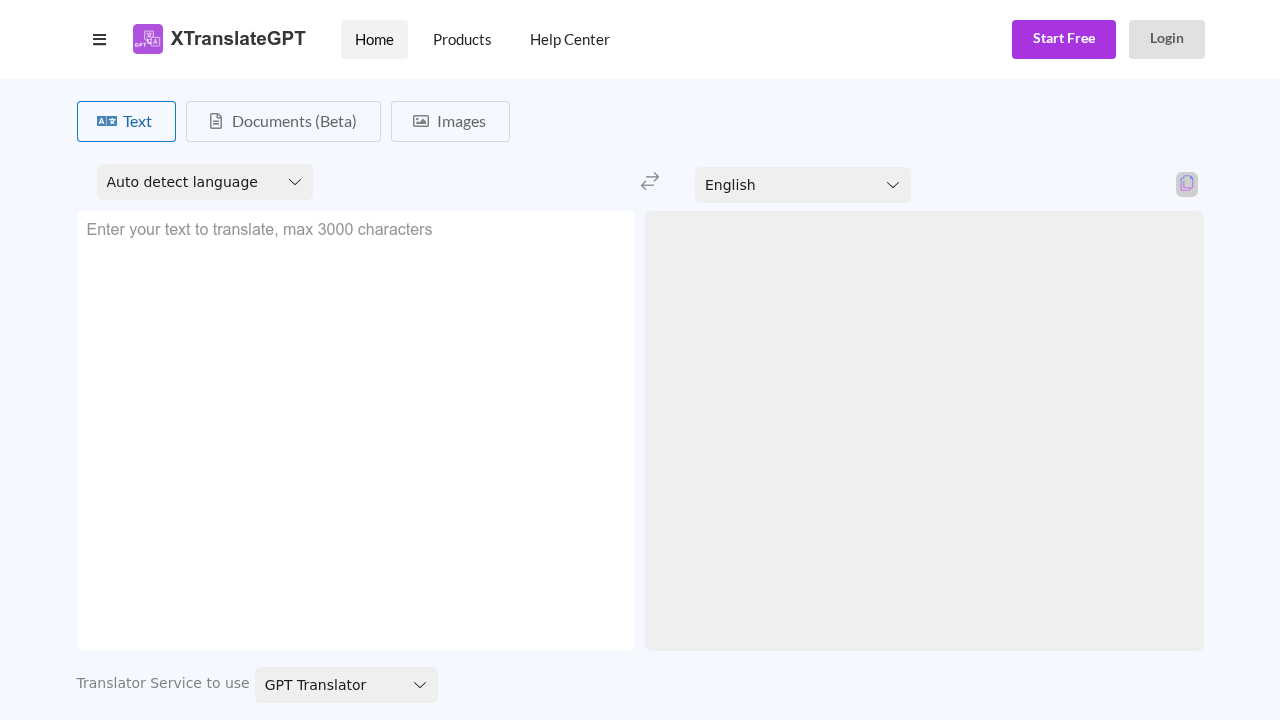This screenshot has height=720, width=1280.
Task: Swap the translation language direction
Action: point(650,181)
